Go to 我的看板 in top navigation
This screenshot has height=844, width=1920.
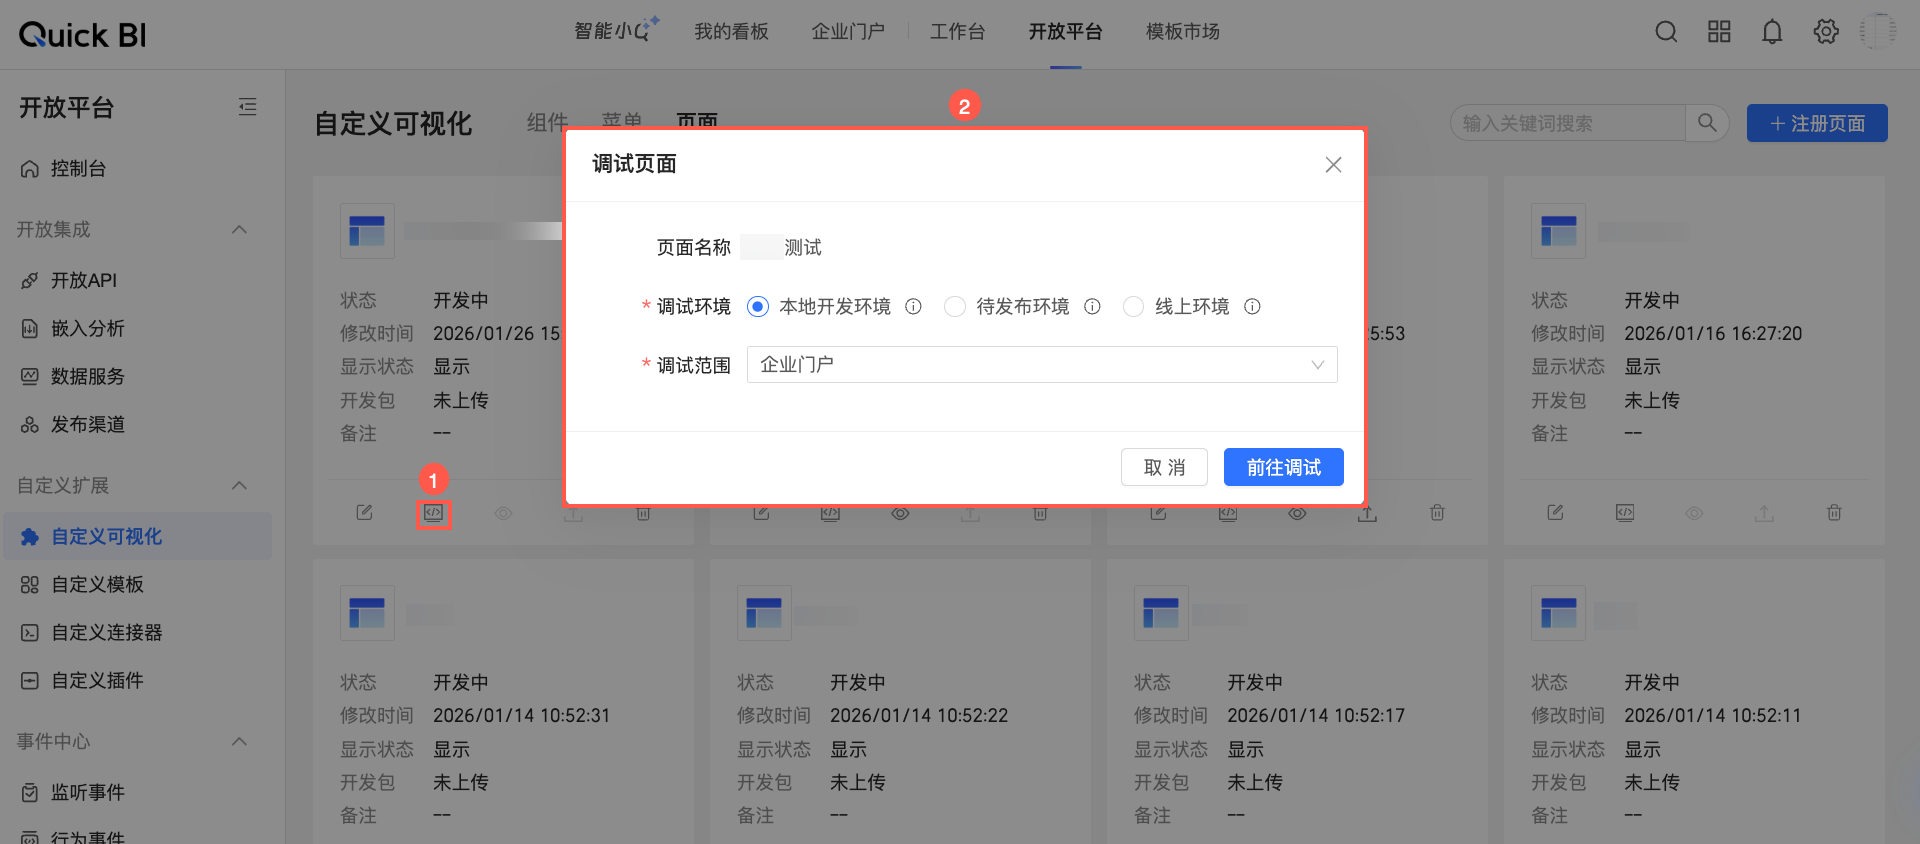(731, 32)
